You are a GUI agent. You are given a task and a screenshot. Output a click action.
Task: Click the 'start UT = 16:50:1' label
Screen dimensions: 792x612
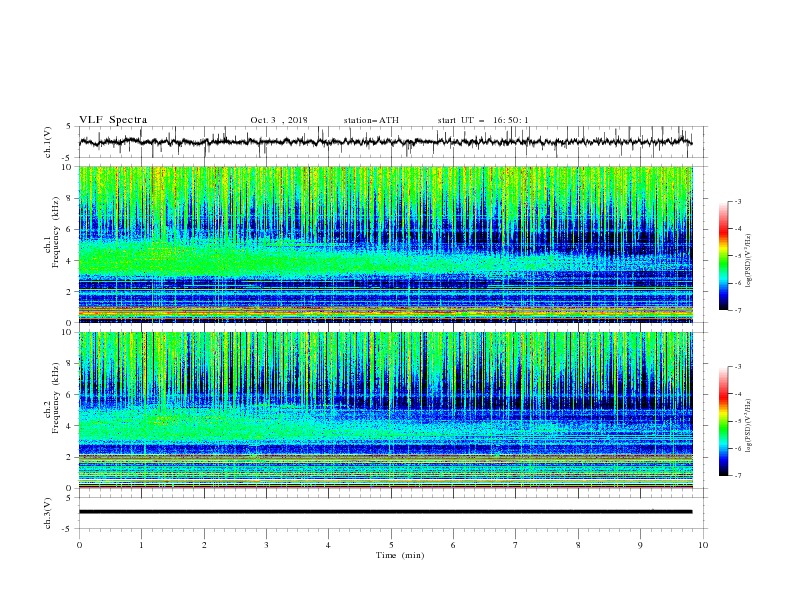click(x=483, y=120)
